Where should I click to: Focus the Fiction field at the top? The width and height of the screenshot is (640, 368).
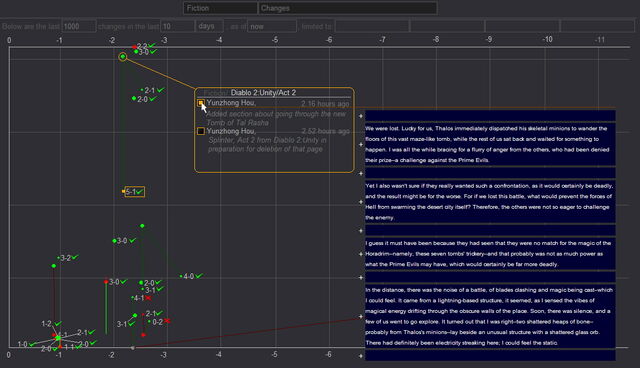[x=220, y=8]
